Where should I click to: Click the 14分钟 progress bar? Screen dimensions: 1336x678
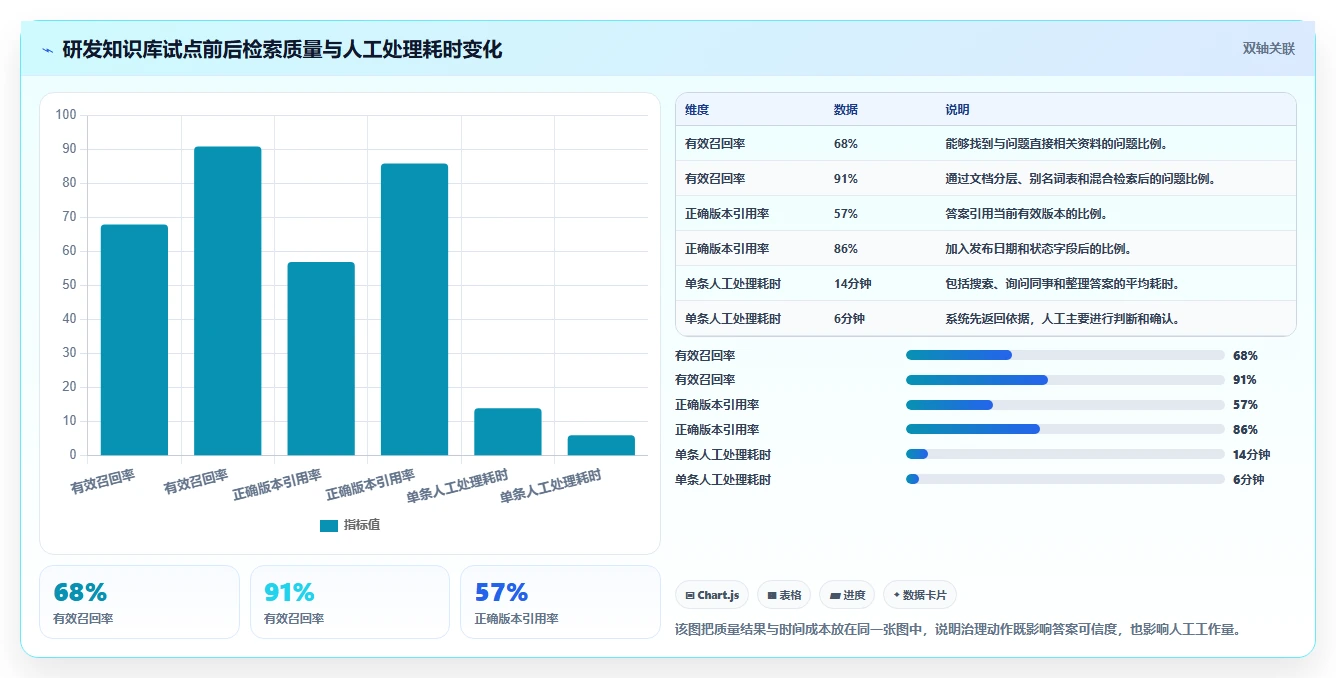[1065, 454]
